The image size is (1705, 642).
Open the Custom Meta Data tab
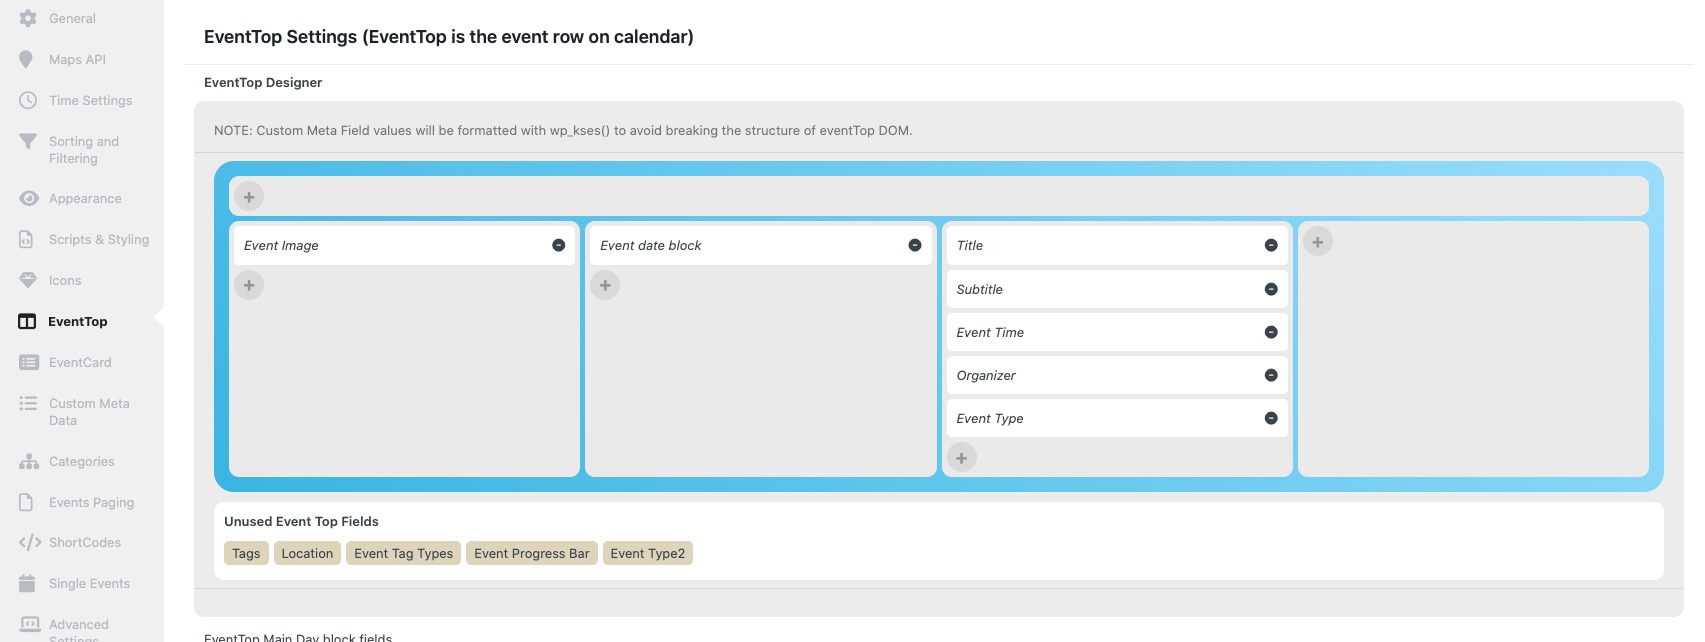tap(89, 412)
